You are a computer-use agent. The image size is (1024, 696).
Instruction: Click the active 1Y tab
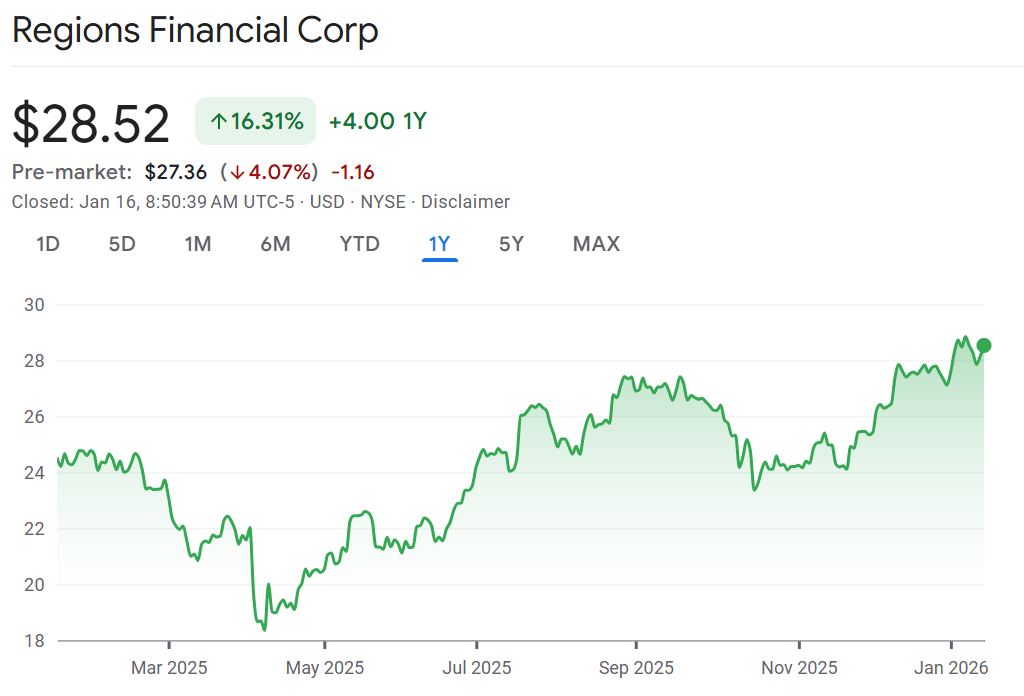pyautogui.click(x=440, y=244)
